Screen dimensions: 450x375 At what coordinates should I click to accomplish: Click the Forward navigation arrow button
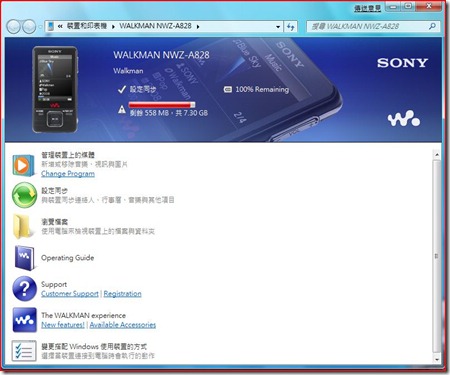tap(29, 27)
